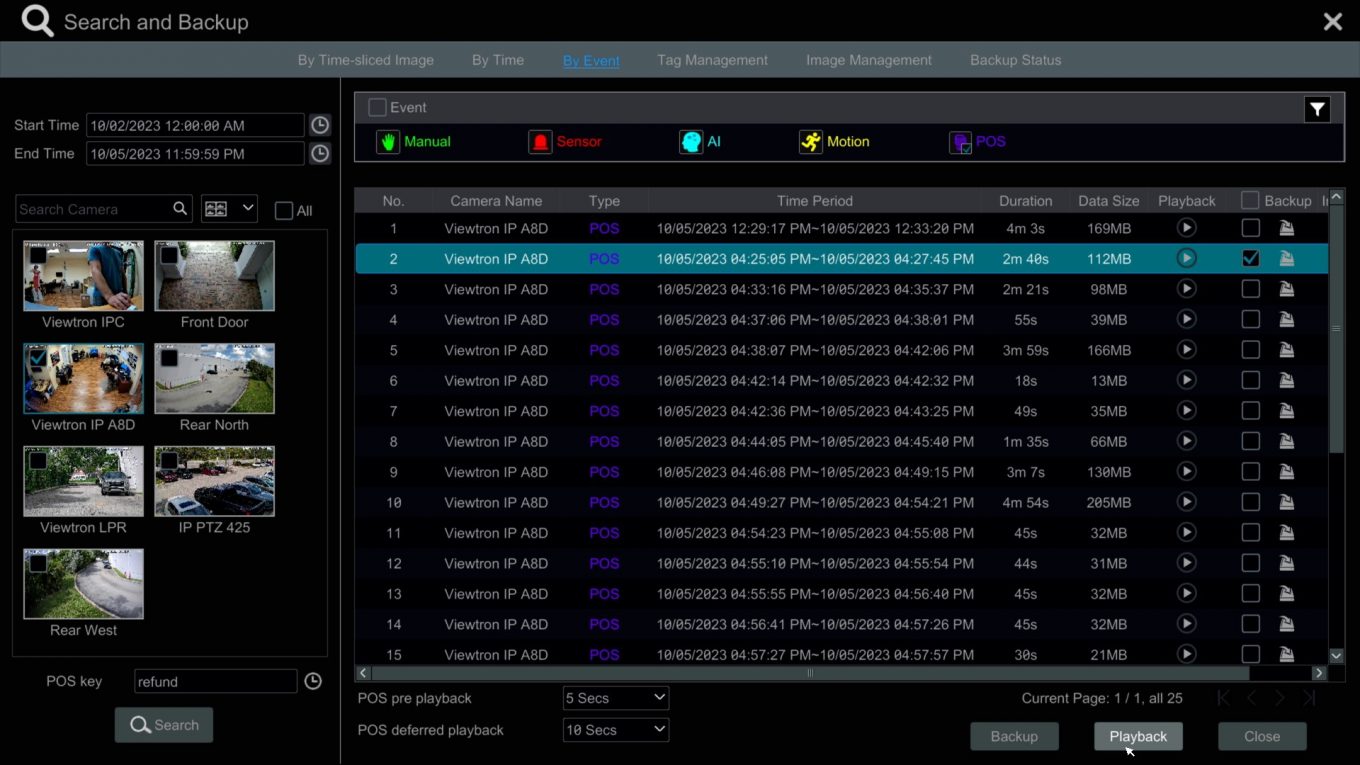Click the AI event type icon

[691, 142]
